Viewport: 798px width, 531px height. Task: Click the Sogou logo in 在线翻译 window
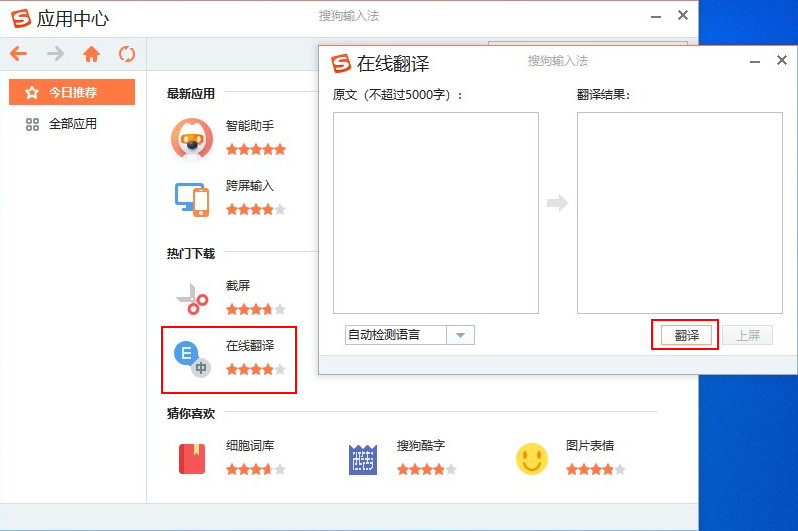tap(340, 64)
